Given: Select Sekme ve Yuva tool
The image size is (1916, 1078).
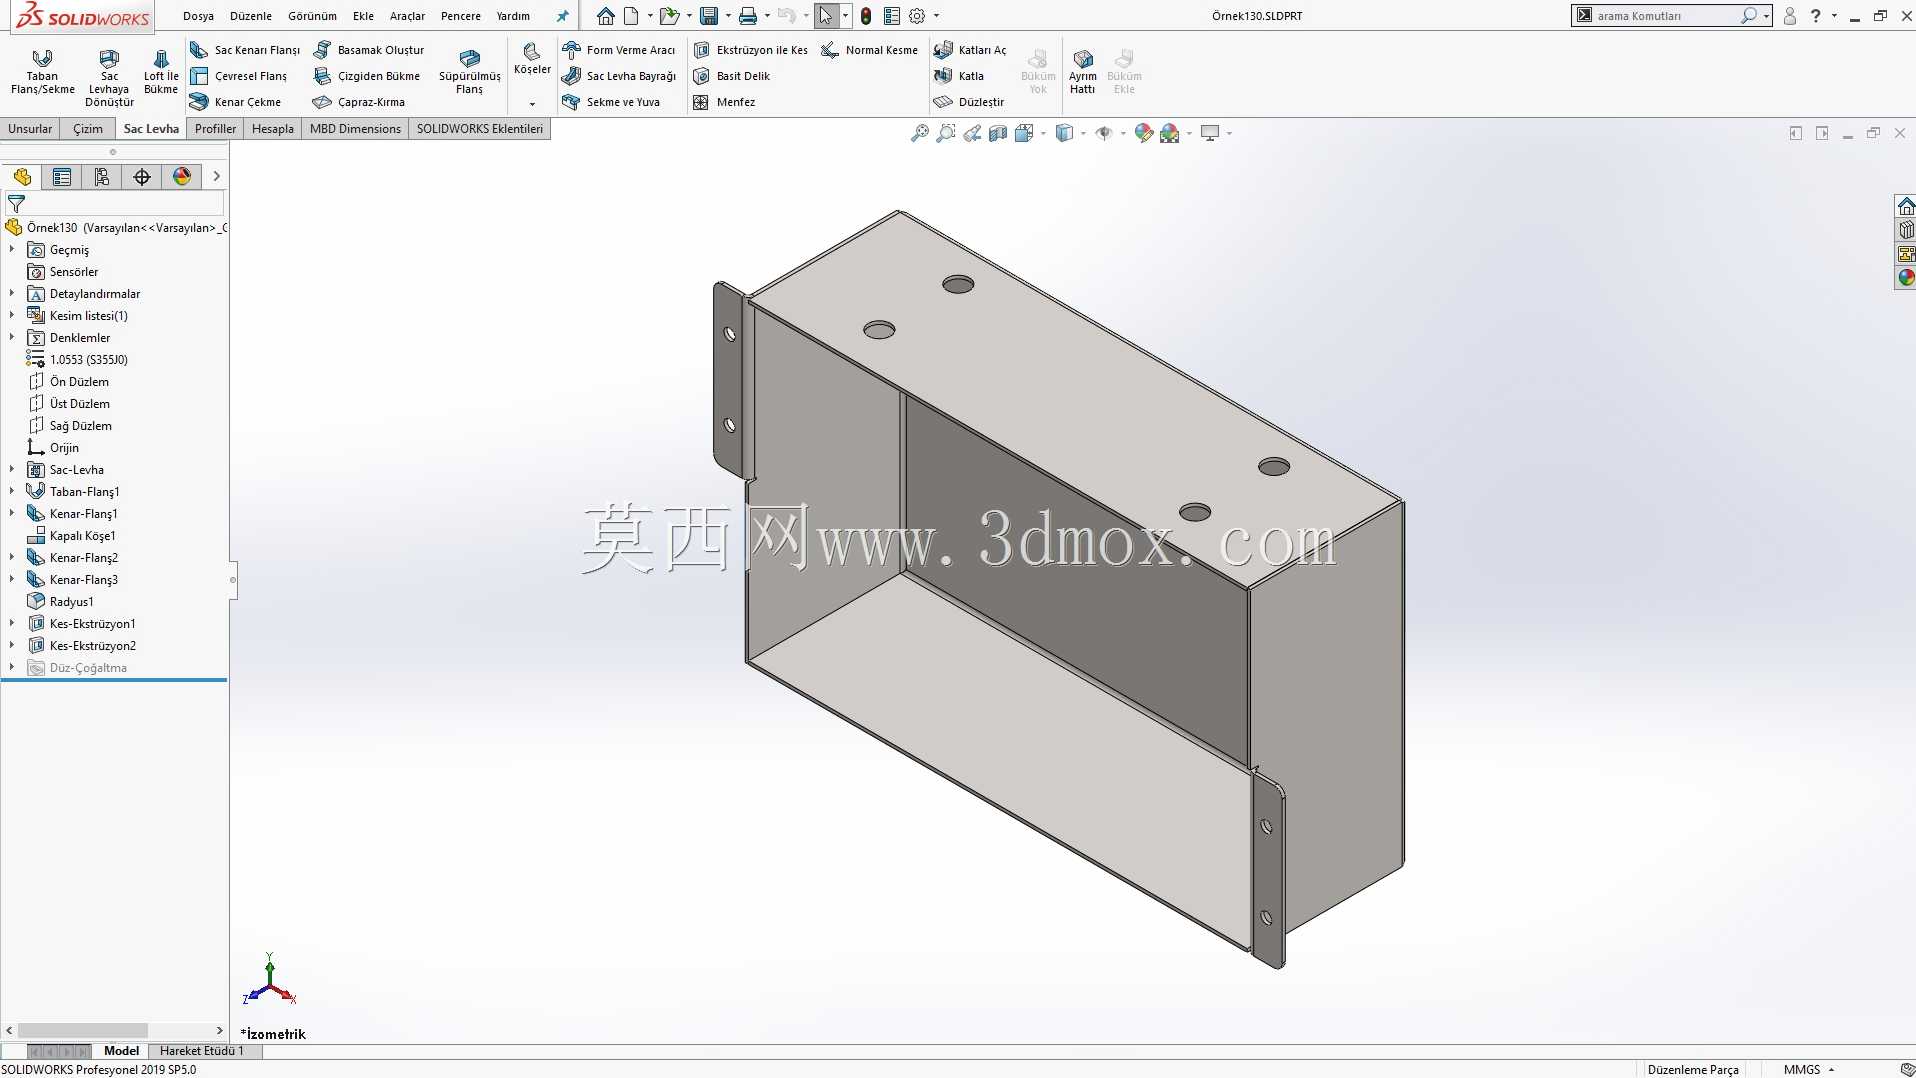Looking at the screenshot, I should point(611,102).
